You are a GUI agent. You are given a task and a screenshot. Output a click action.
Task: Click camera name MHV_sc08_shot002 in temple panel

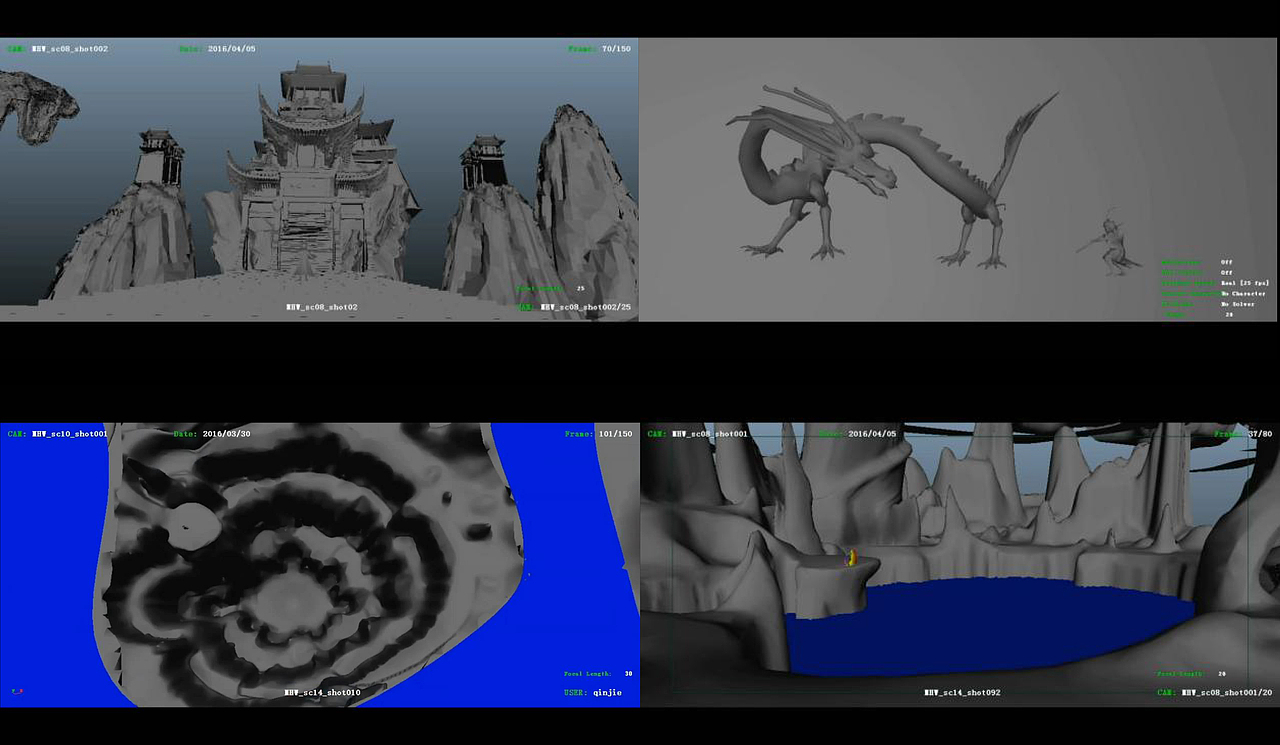tap(70, 48)
